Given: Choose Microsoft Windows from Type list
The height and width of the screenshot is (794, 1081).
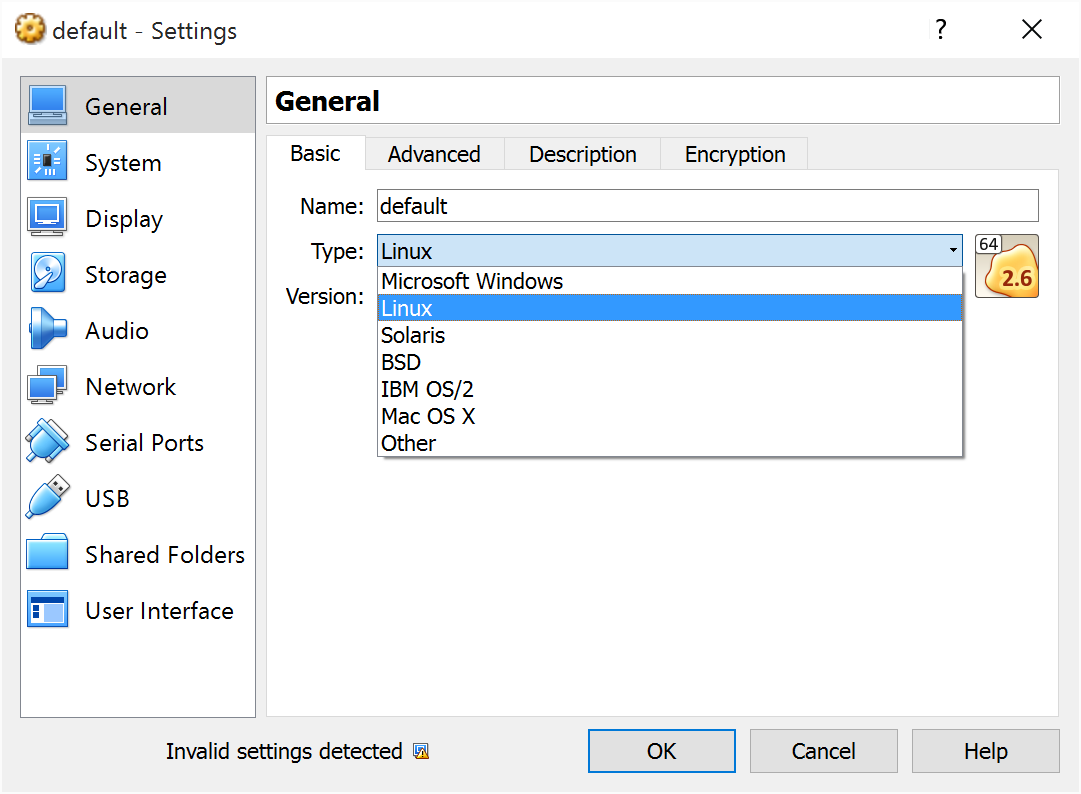Looking at the screenshot, I should point(472,282).
